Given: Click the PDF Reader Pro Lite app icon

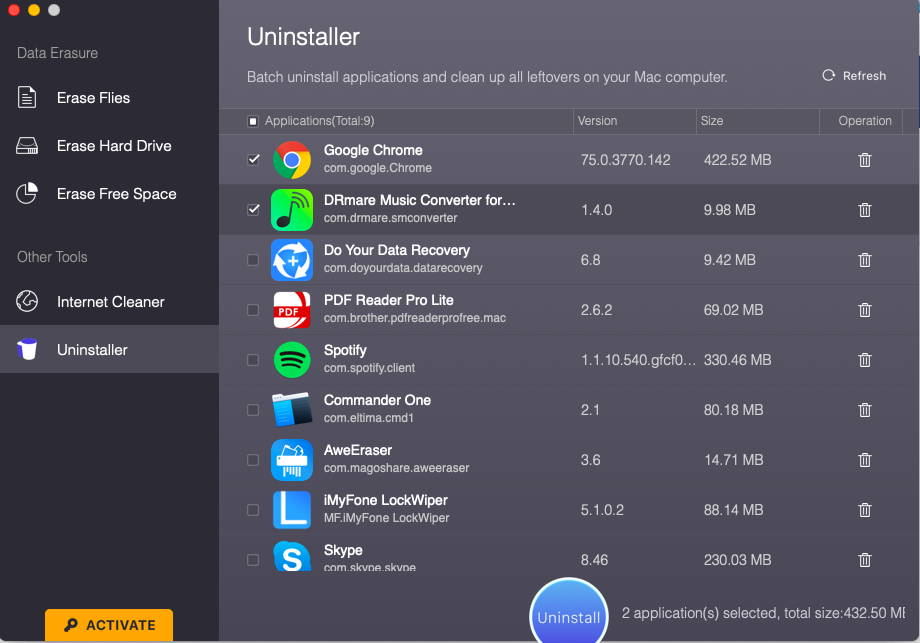Looking at the screenshot, I should [292, 310].
